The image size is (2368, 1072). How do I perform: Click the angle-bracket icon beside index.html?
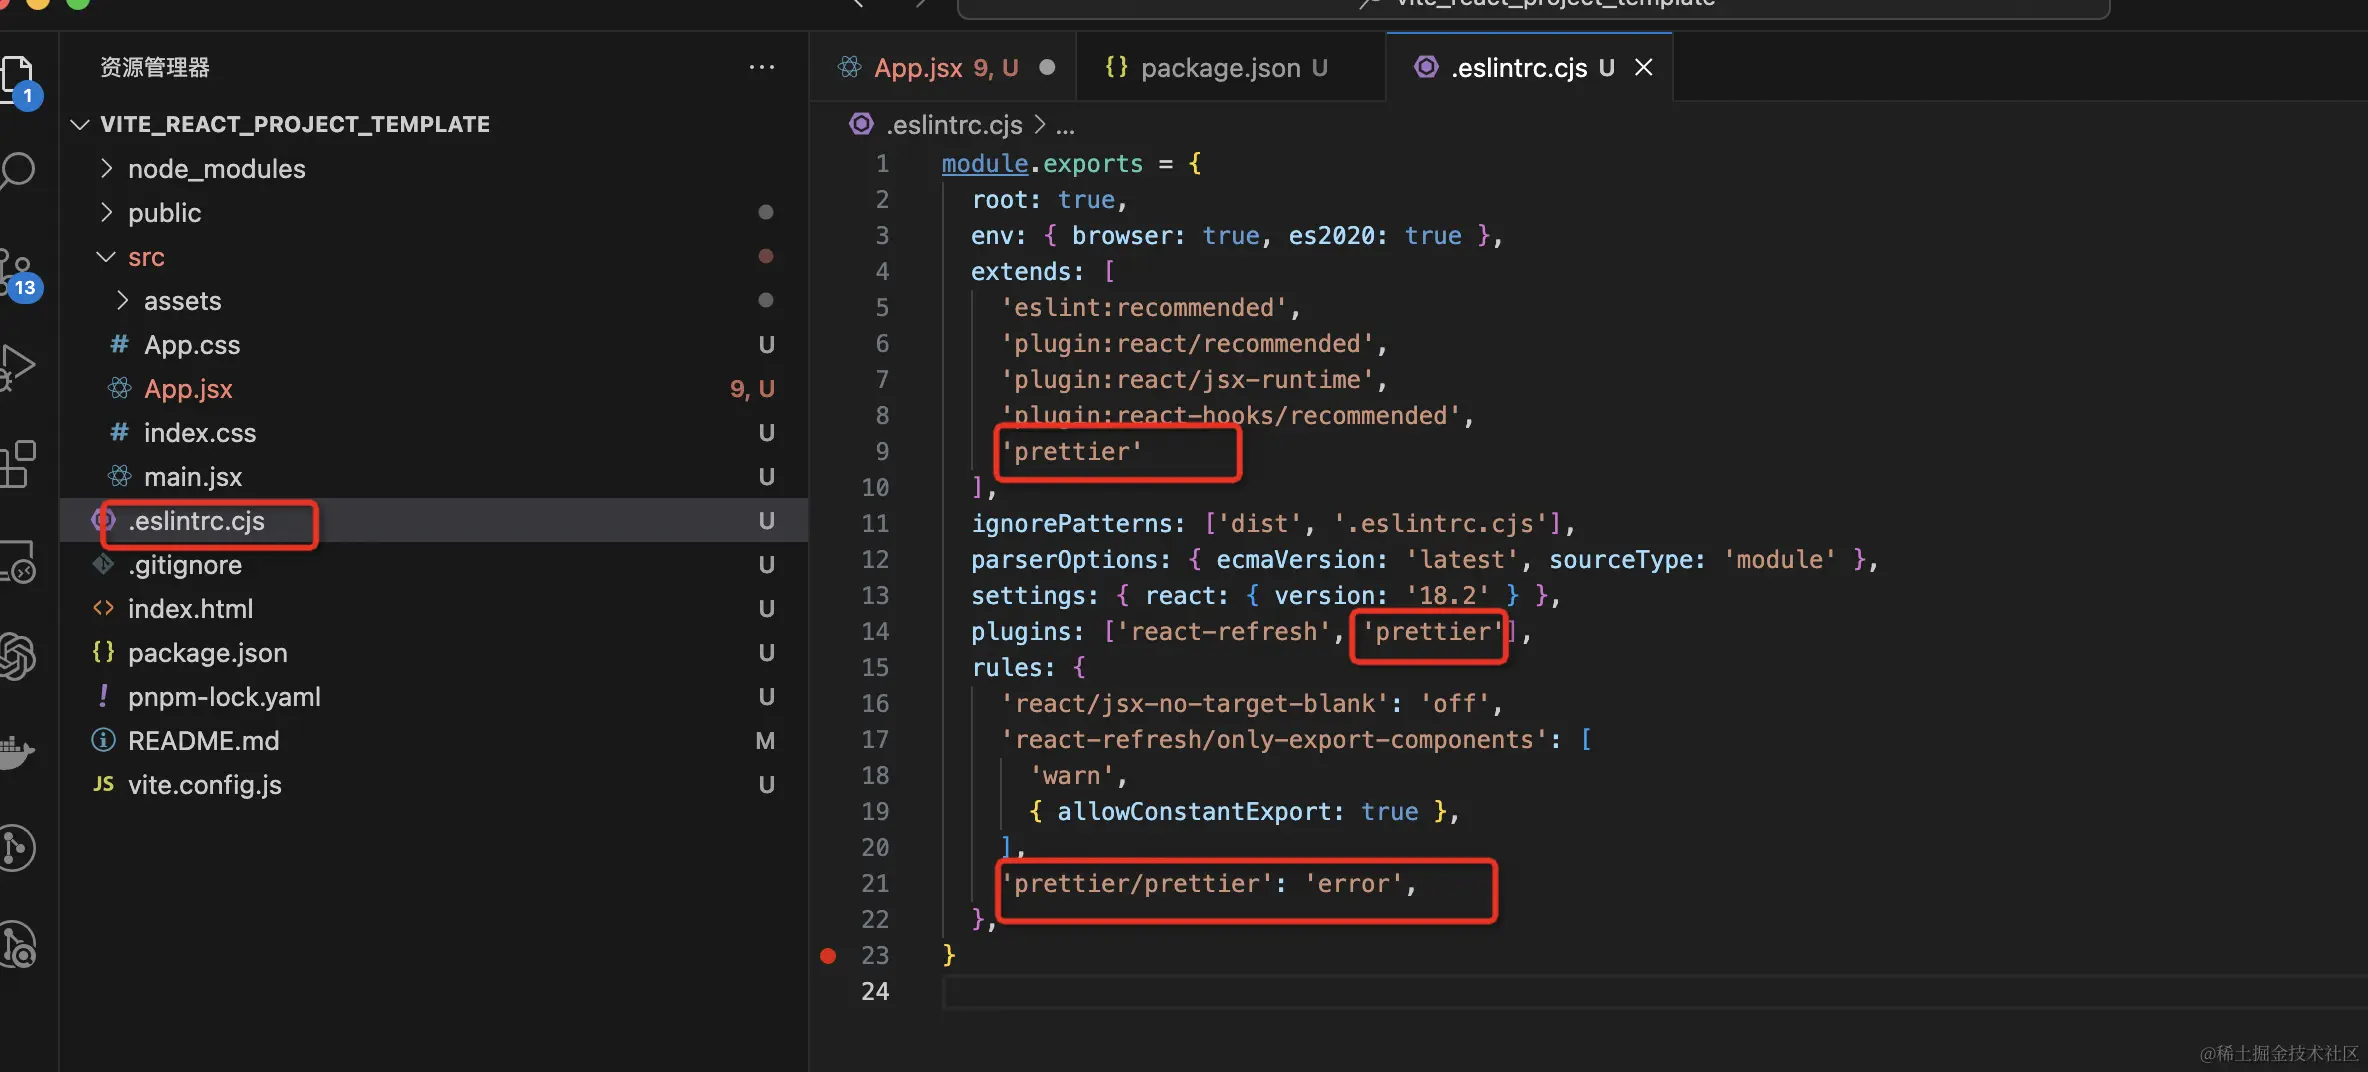click(x=103, y=608)
